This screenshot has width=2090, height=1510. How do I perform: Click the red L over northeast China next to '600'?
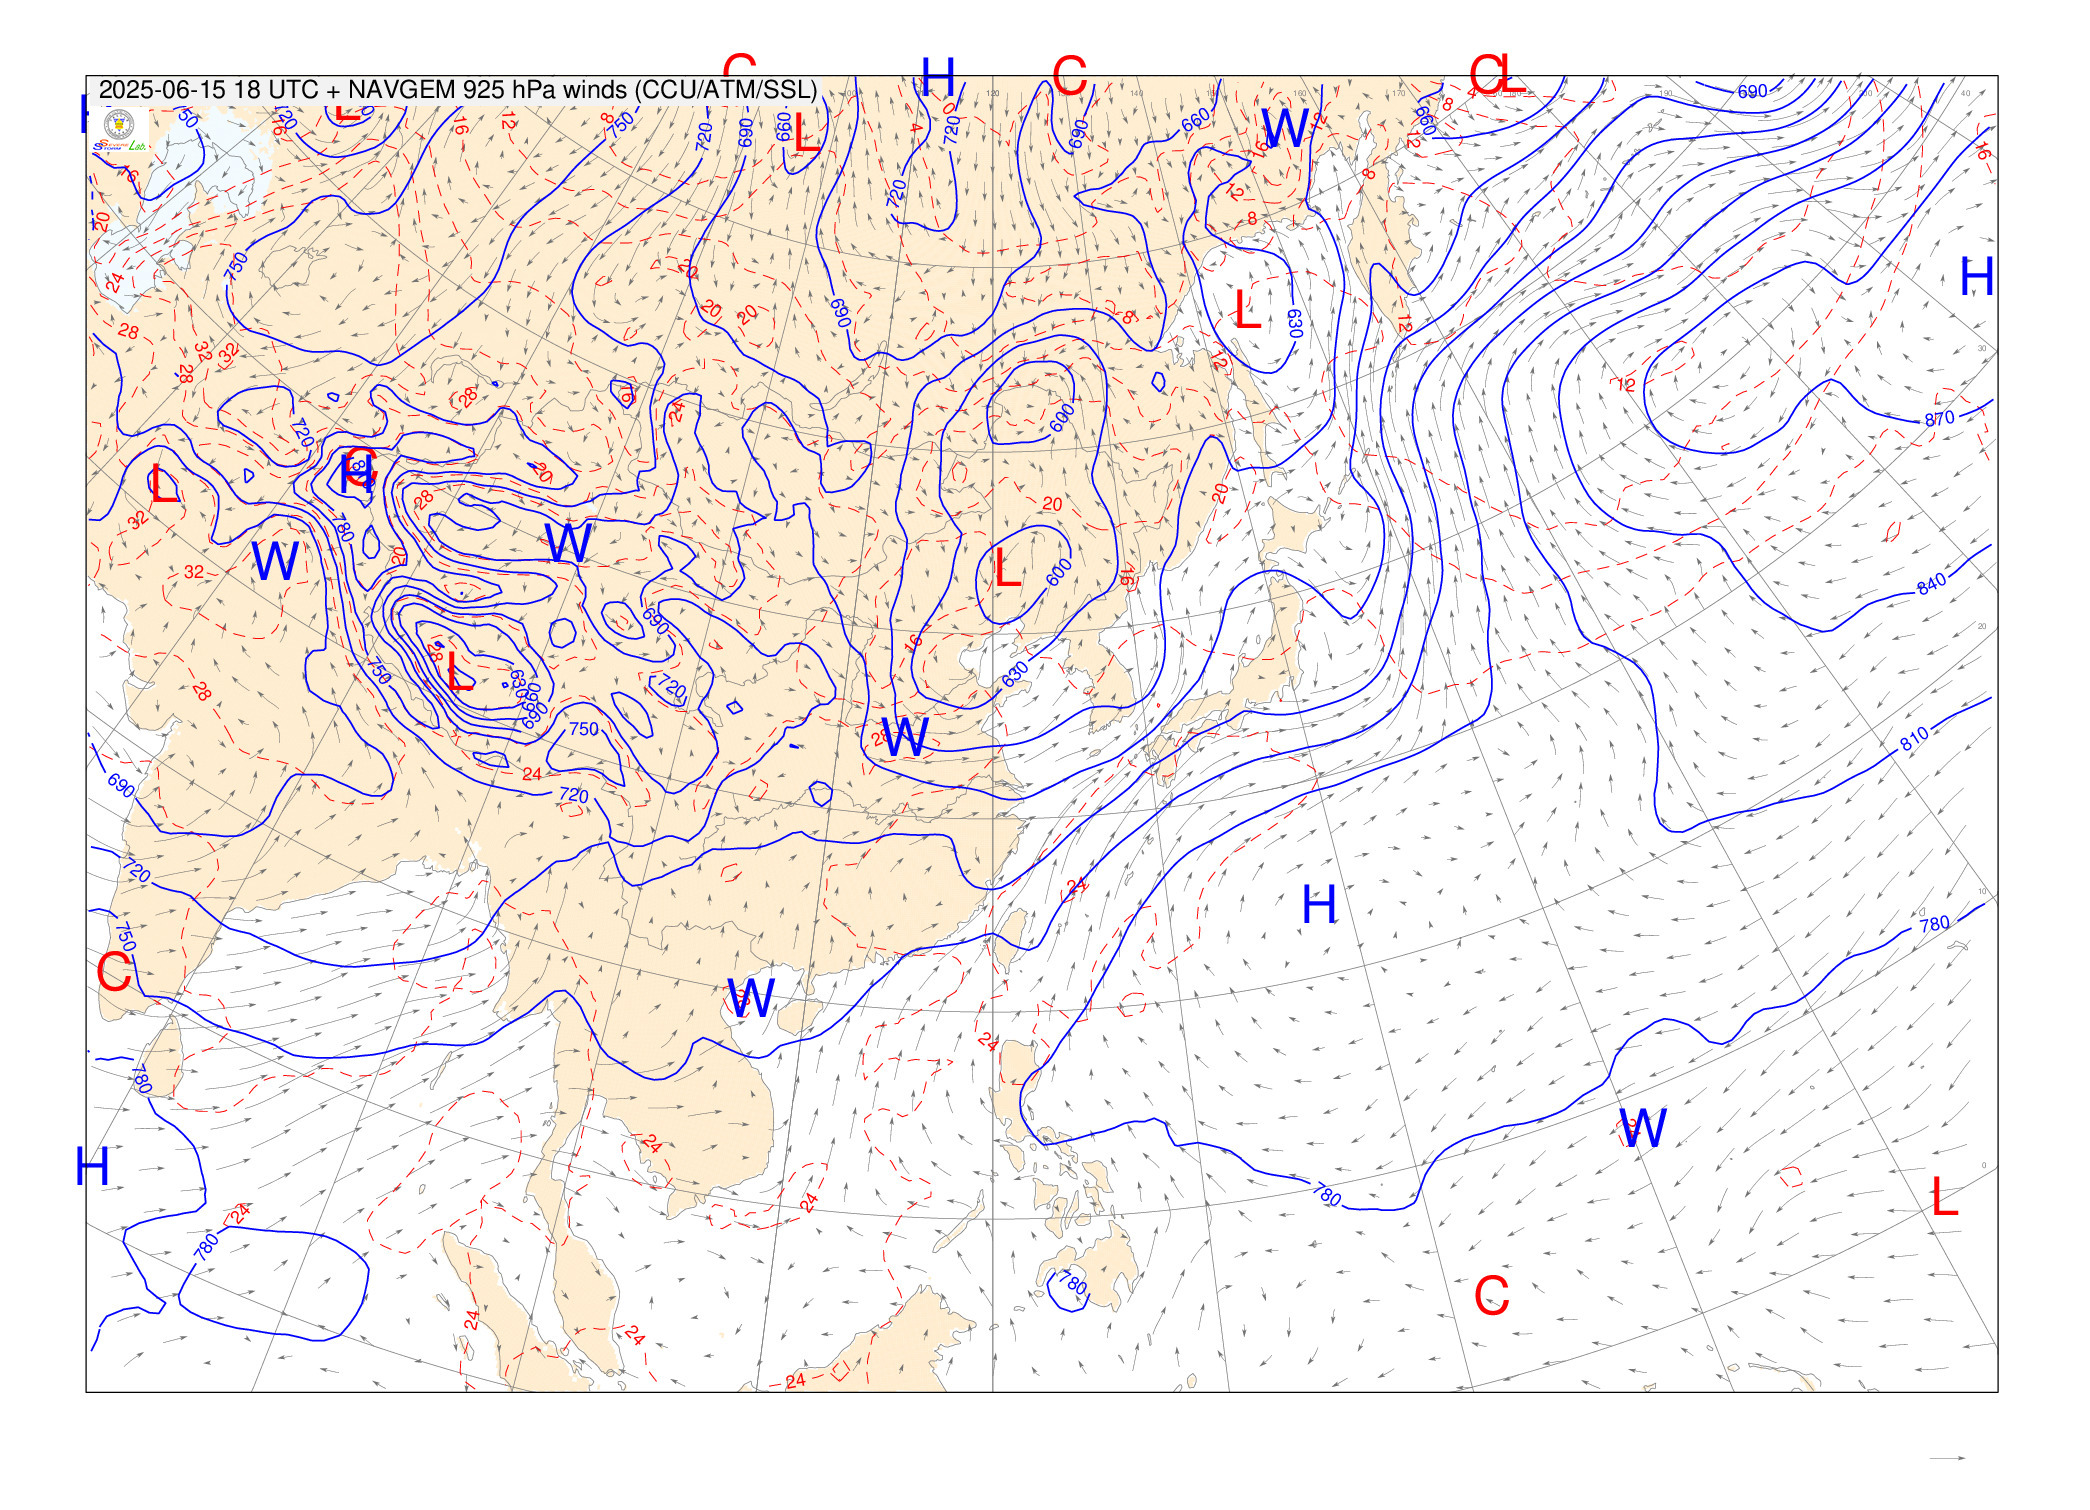coord(1007,568)
